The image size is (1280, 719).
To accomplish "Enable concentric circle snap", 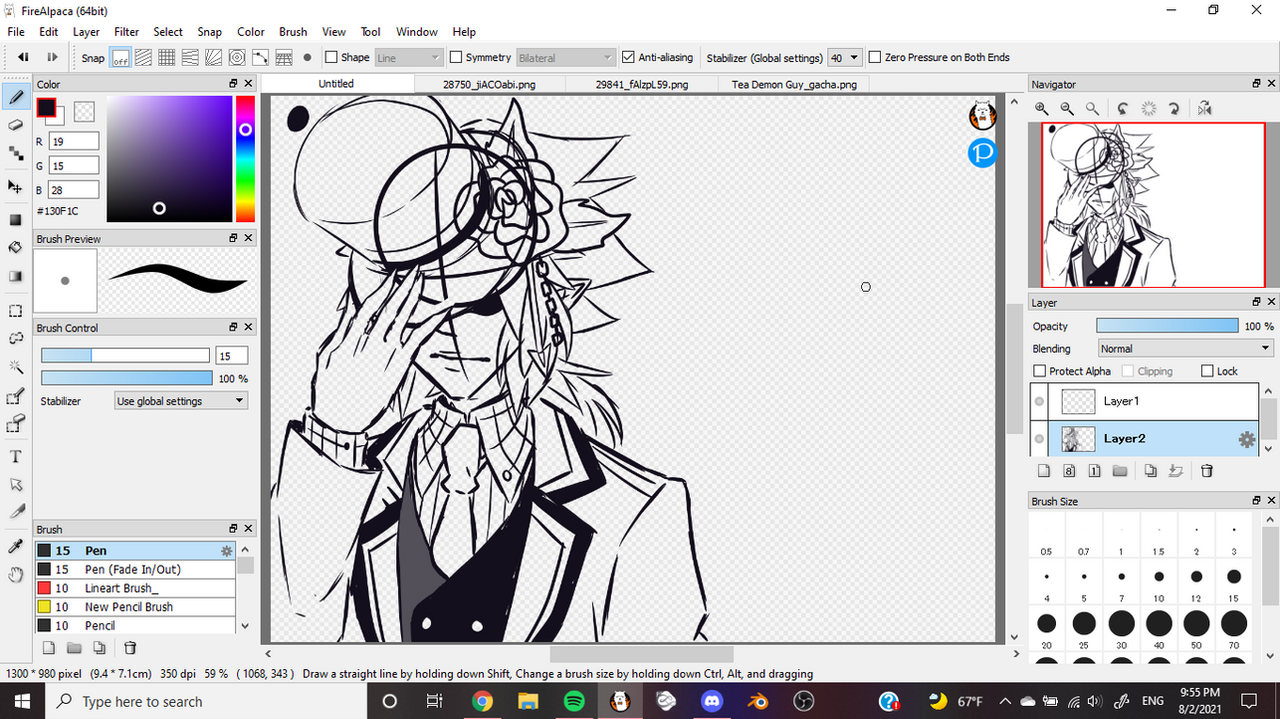I will click(x=237, y=58).
